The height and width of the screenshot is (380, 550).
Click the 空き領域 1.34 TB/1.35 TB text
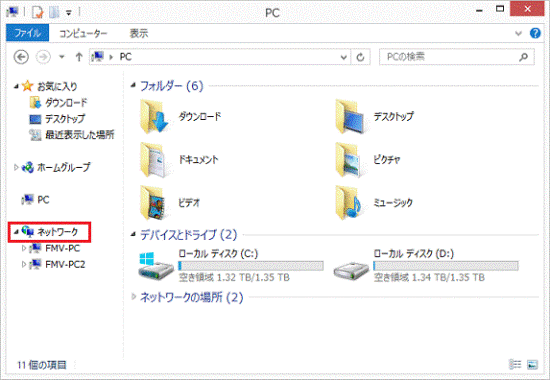tap(429, 278)
